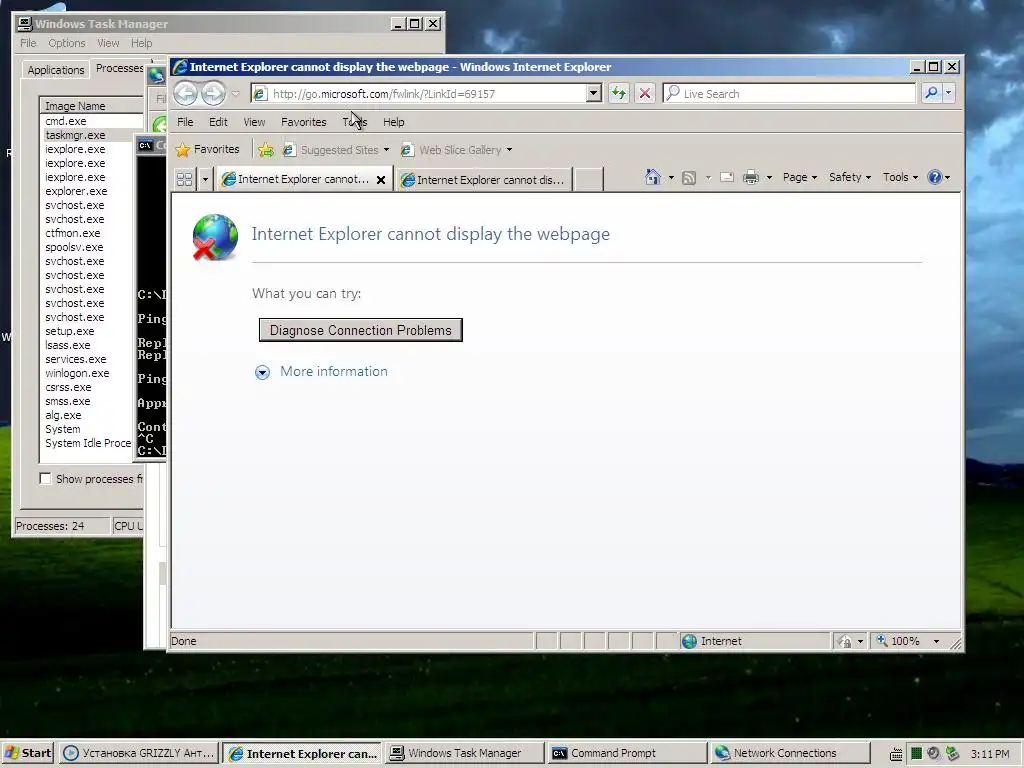Image resolution: width=1024 pixels, height=768 pixels.
Task: Select explorer.exe in process list
Action: coord(76,191)
